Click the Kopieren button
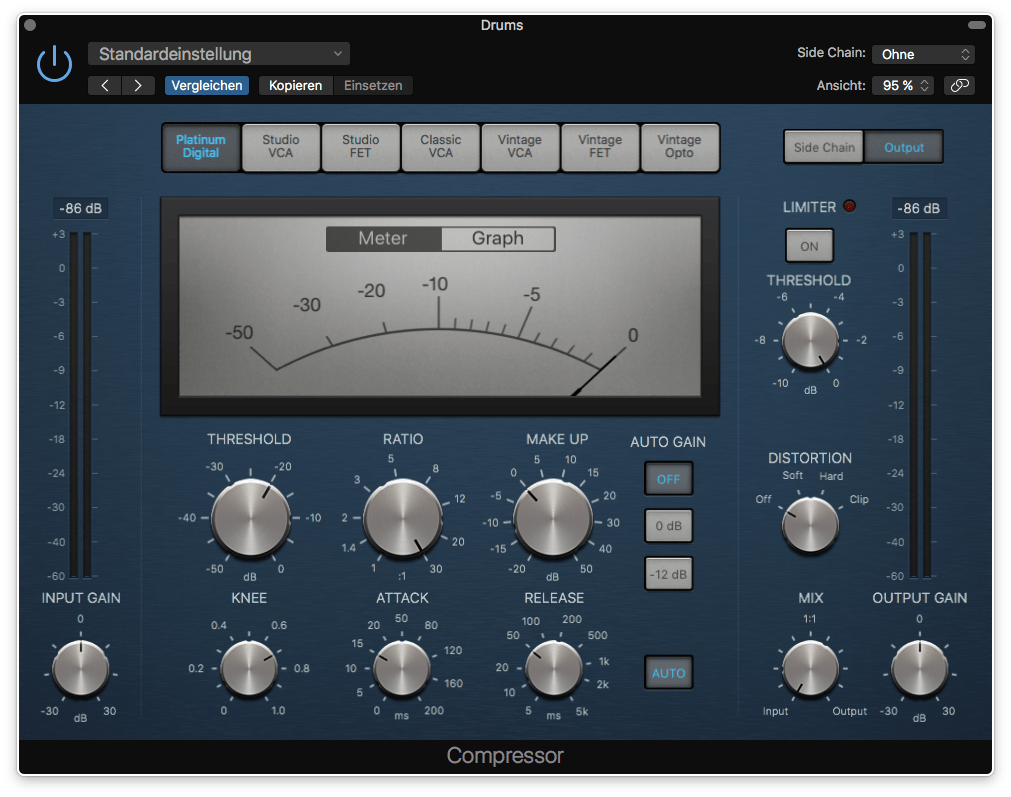This screenshot has width=1011, height=797. pyautogui.click(x=295, y=85)
